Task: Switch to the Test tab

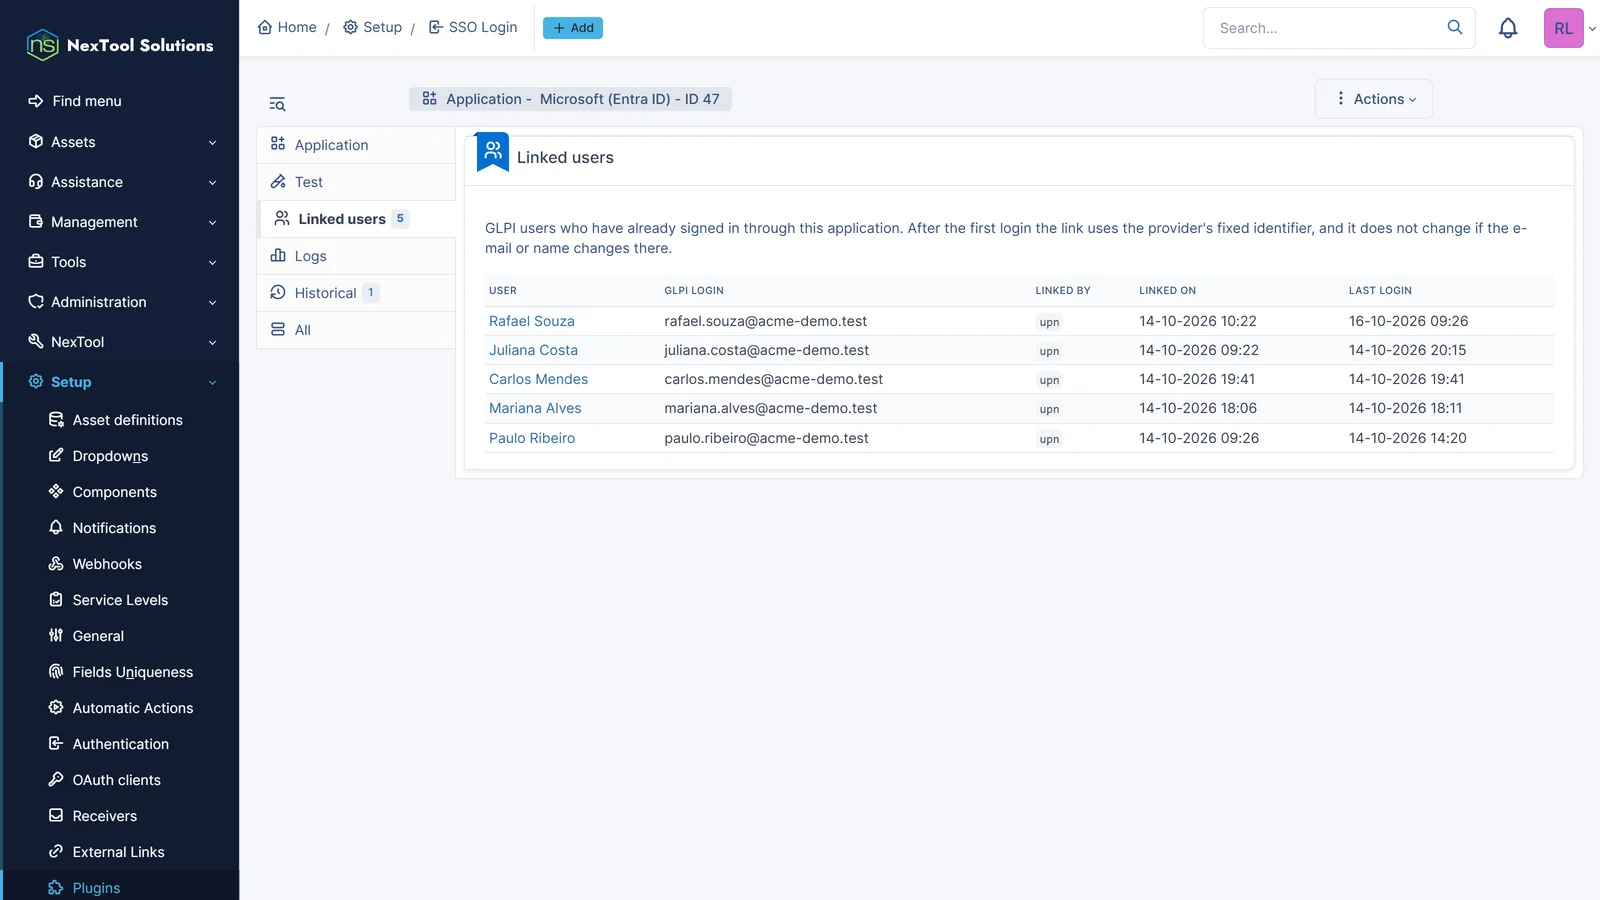Action: point(356,182)
